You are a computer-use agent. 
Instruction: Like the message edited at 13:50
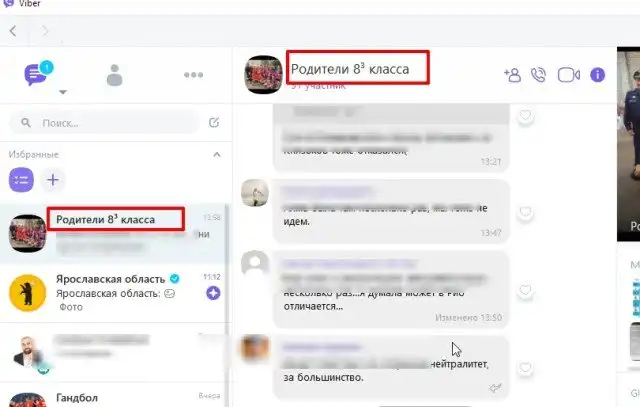525,290
